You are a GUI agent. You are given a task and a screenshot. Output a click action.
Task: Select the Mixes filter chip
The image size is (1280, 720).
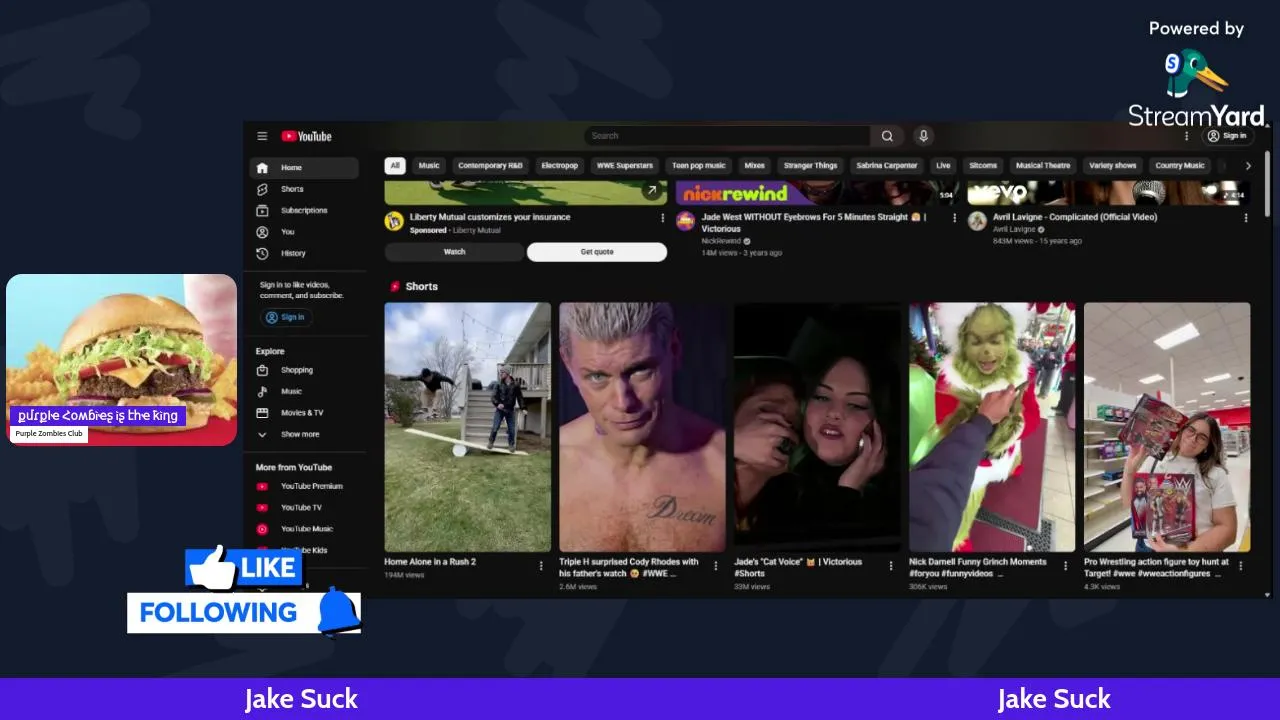[755, 166]
